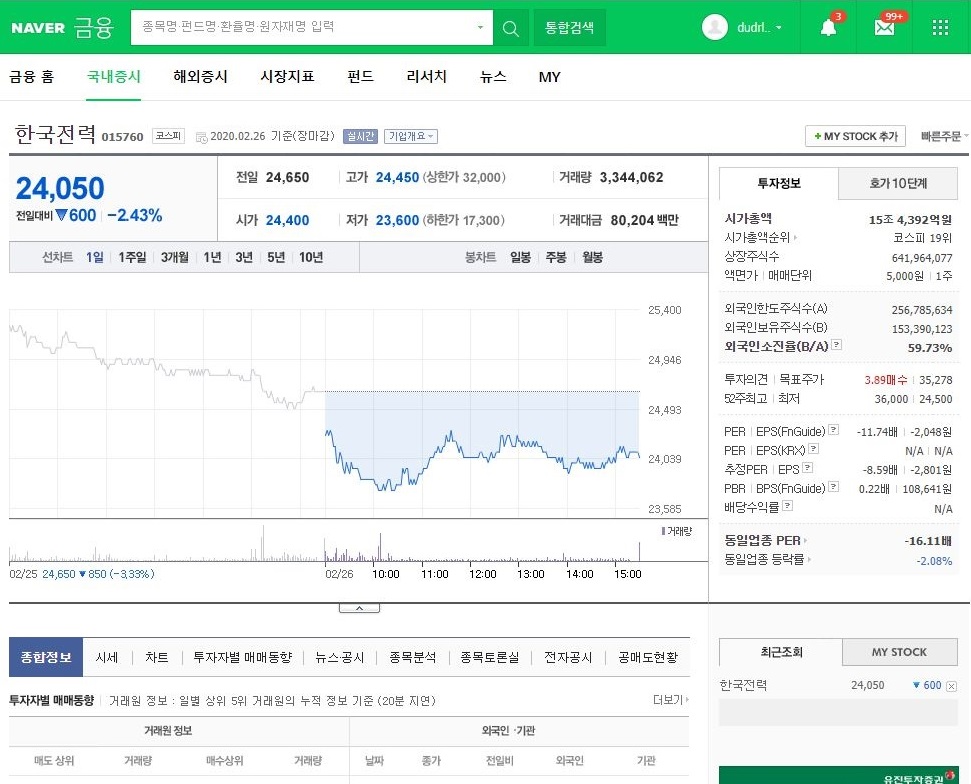
Task: Remove 한국전력 from recent list with X
Action: point(951,686)
